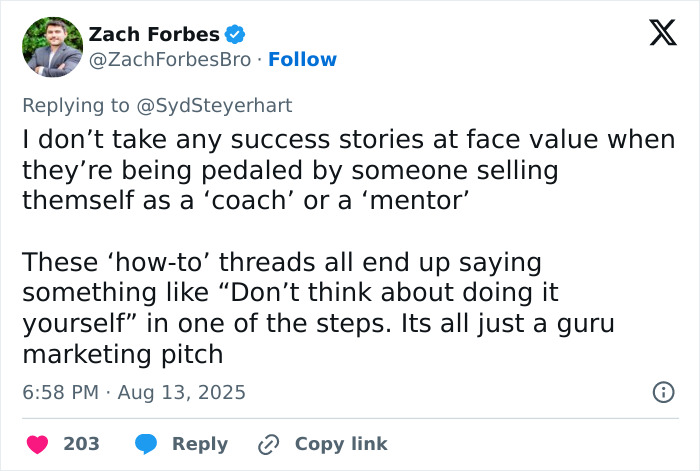This screenshot has width=700, height=471.
Task: Open the circled info icon
Action: click(x=663, y=392)
